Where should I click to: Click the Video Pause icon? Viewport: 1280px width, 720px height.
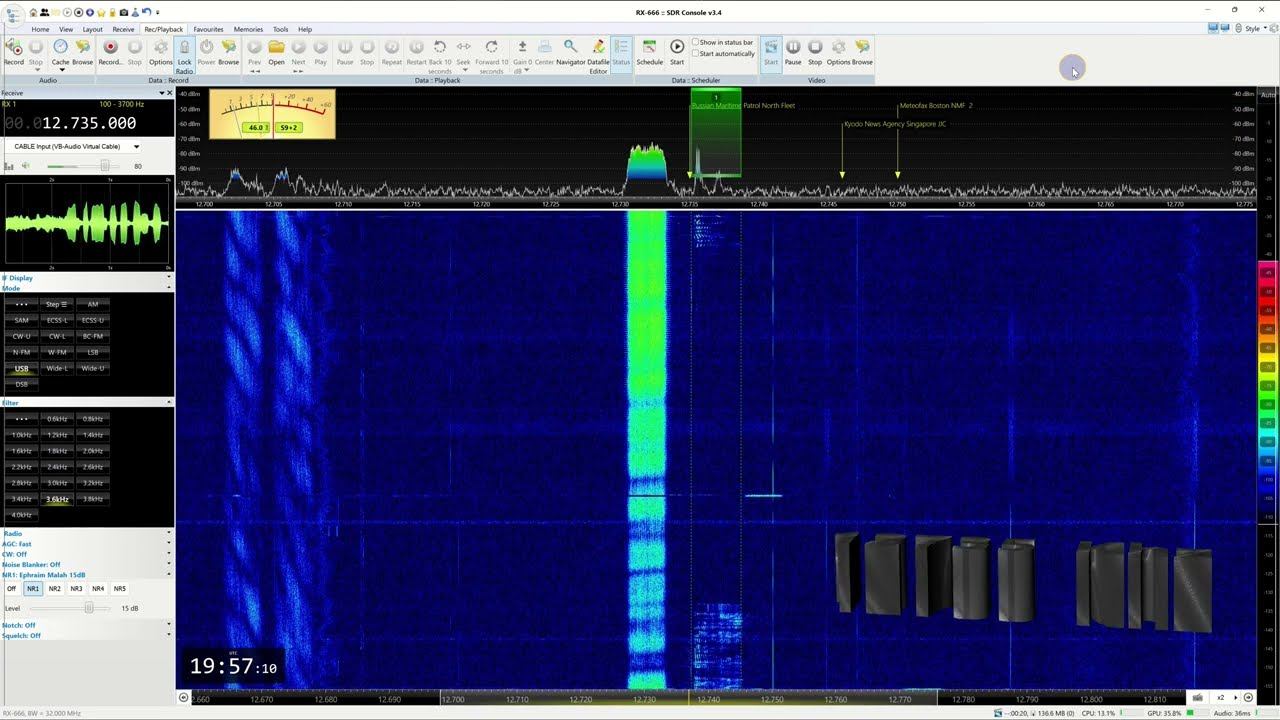pyautogui.click(x=793, y=47)
